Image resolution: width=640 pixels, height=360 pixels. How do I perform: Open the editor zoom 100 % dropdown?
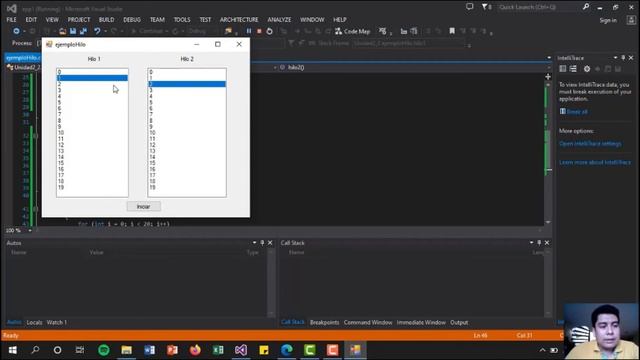coord(30,231)
